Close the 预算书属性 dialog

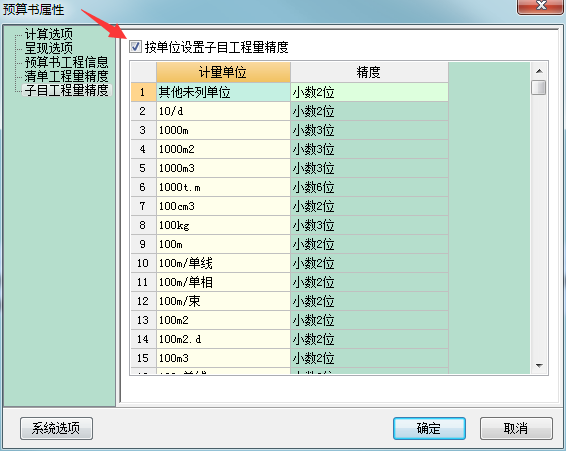coord(540,6)
